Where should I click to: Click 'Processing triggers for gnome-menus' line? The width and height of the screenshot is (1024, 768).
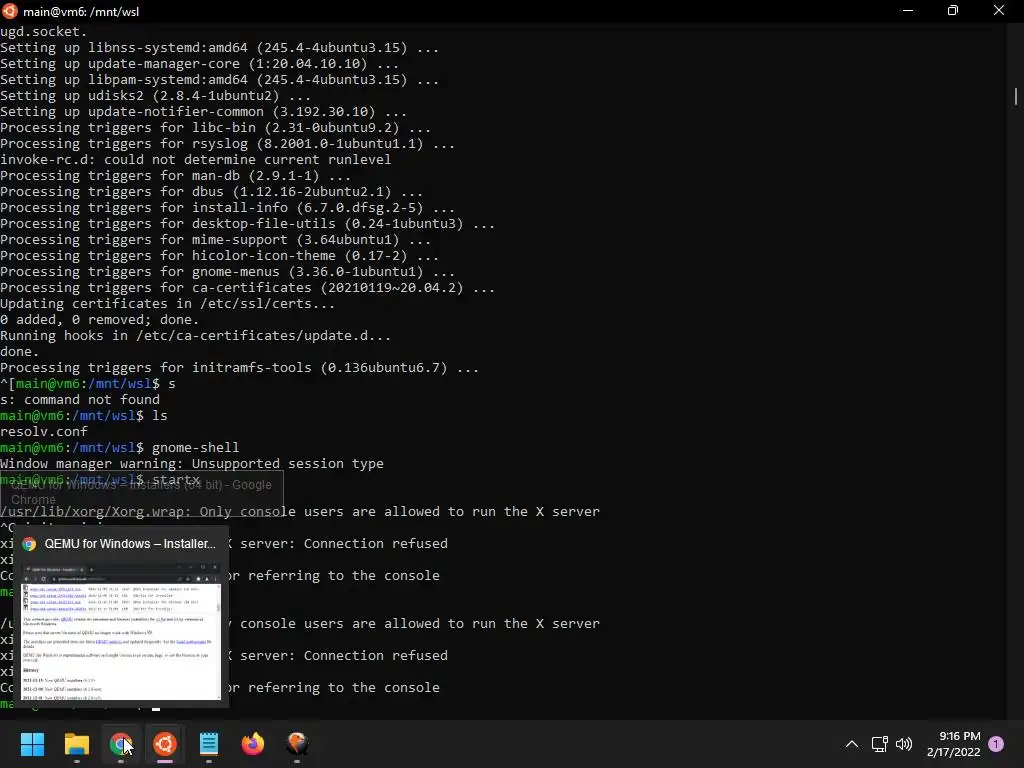point(227,272)
